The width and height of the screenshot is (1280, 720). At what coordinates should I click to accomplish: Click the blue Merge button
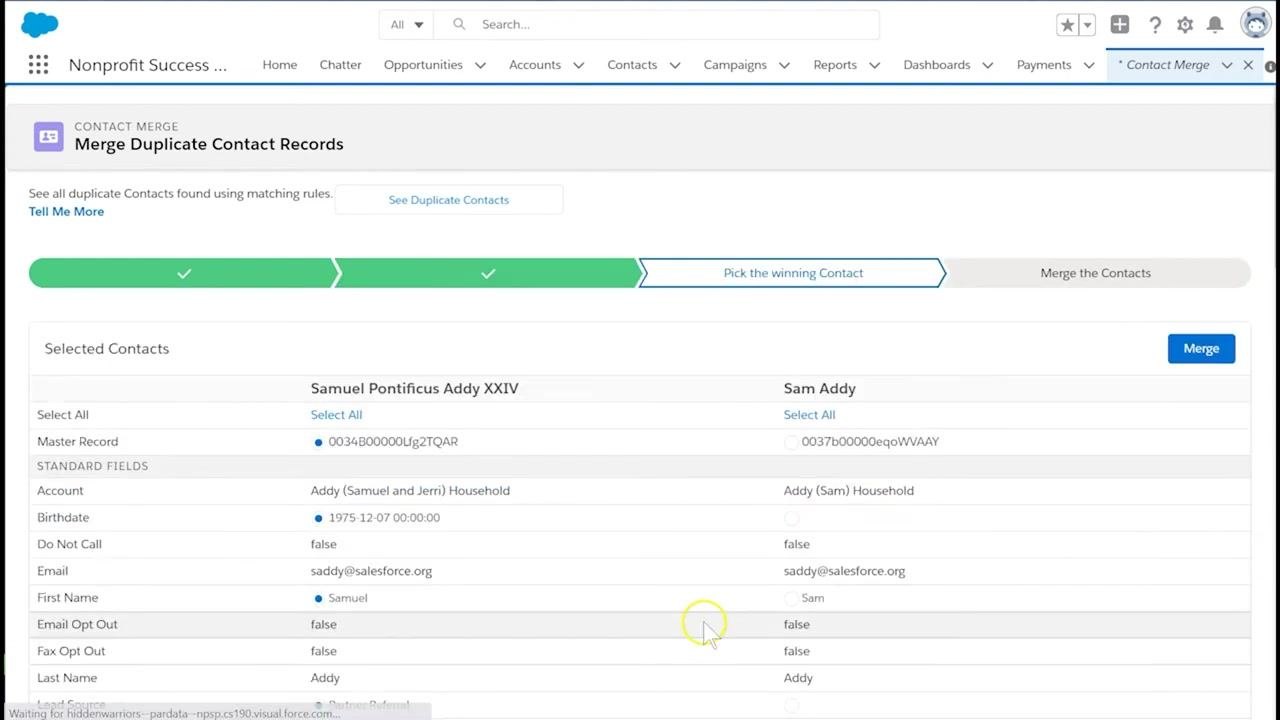point(1201,349)
